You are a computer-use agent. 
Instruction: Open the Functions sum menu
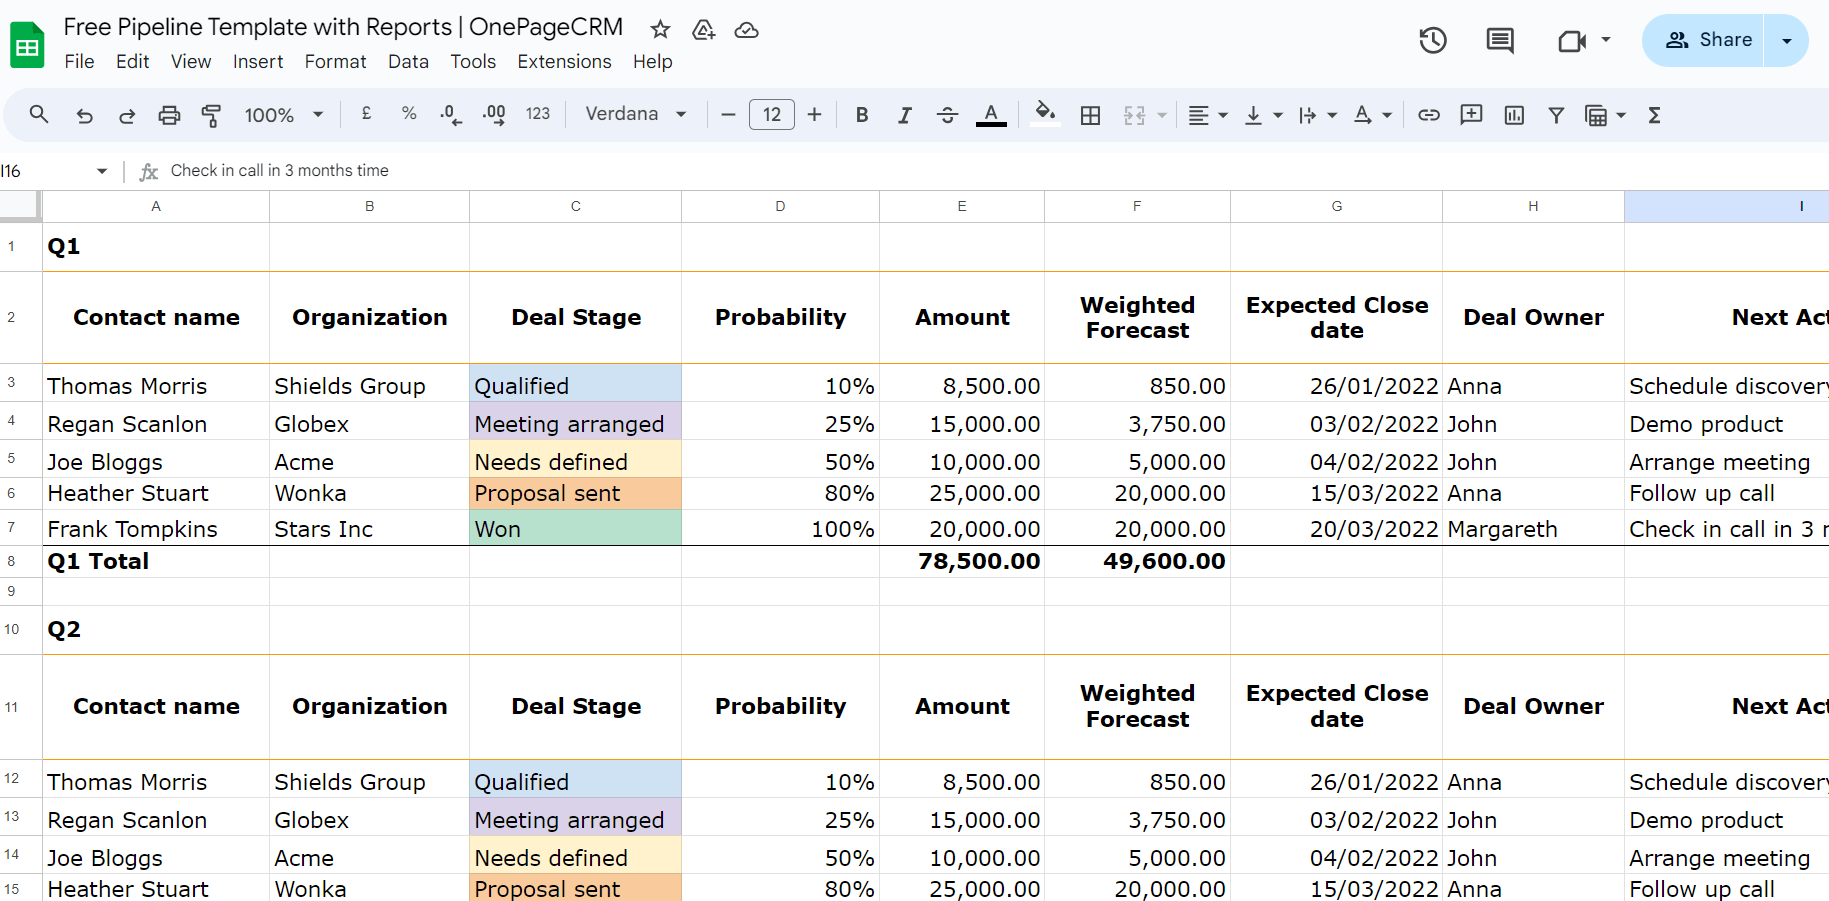tap(1654, 115)
